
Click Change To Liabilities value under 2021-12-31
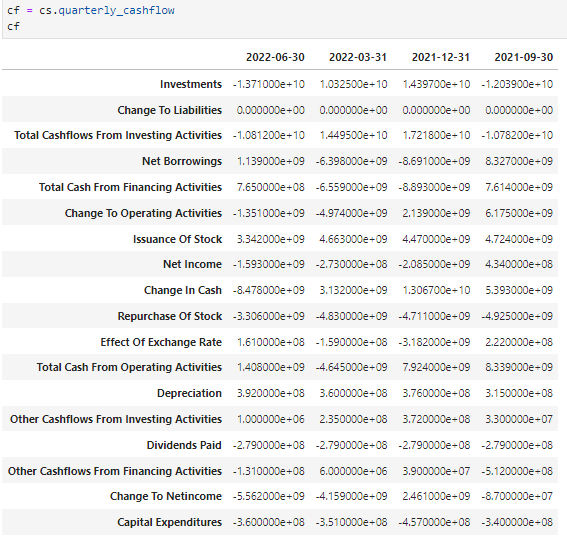point(436,110)
